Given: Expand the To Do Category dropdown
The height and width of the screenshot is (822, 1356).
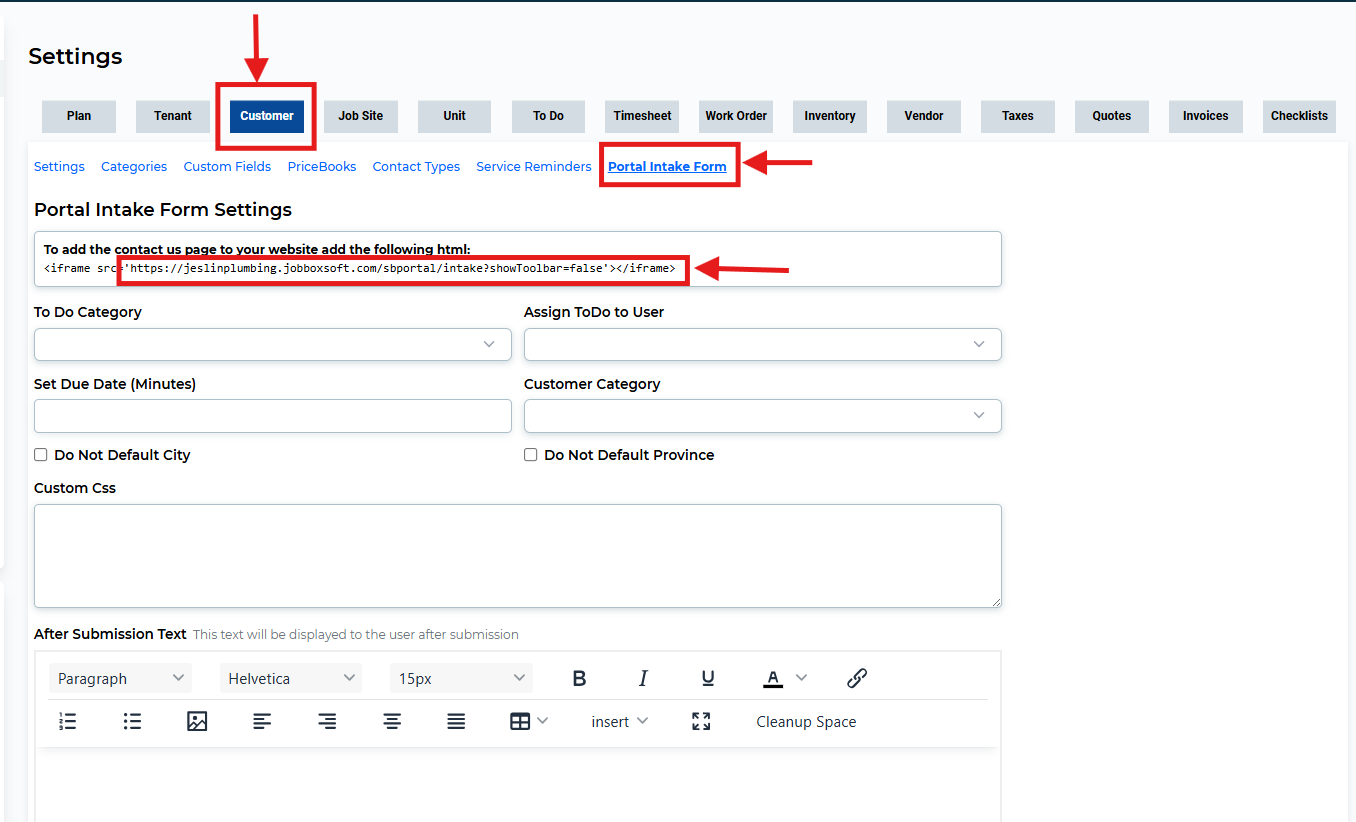Looking at the screenshot, I should pos(273,344).
